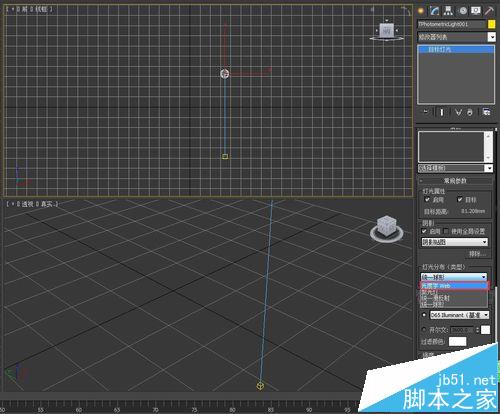Open the Display panel icon
The image size is (500, 414).
point(476,11)
